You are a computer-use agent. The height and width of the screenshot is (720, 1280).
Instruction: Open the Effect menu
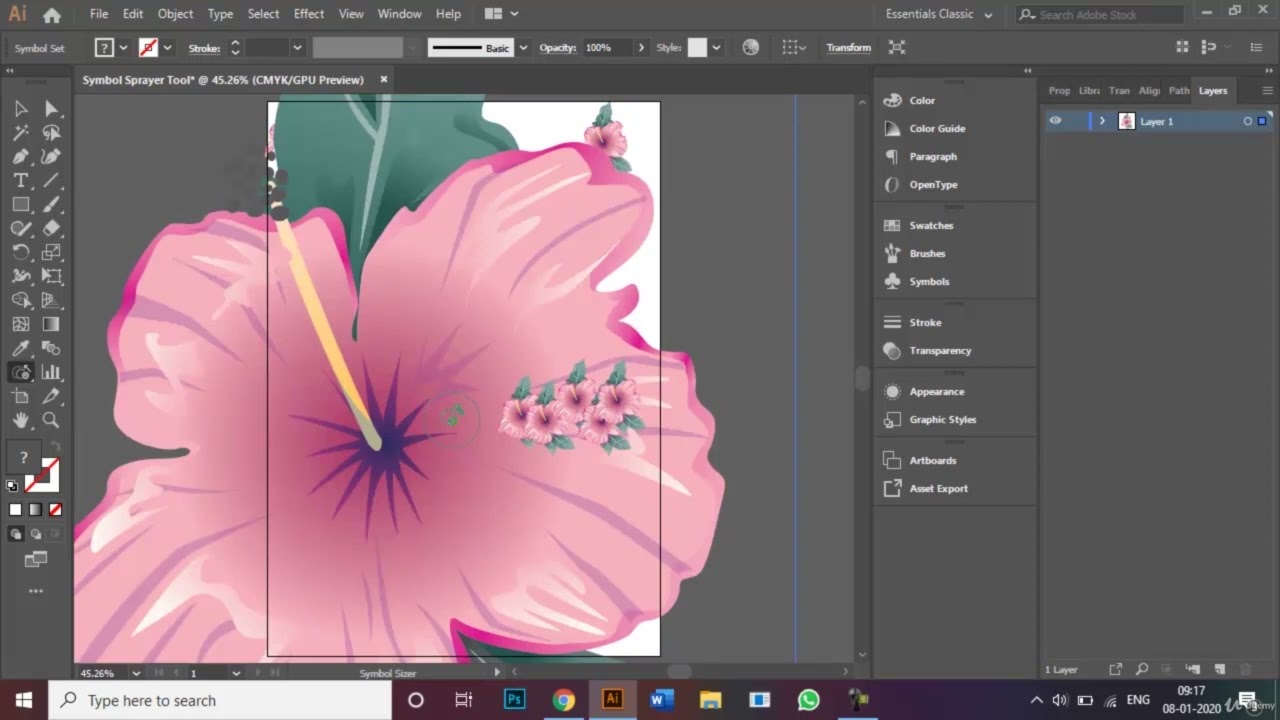click(x=309, y=14)
